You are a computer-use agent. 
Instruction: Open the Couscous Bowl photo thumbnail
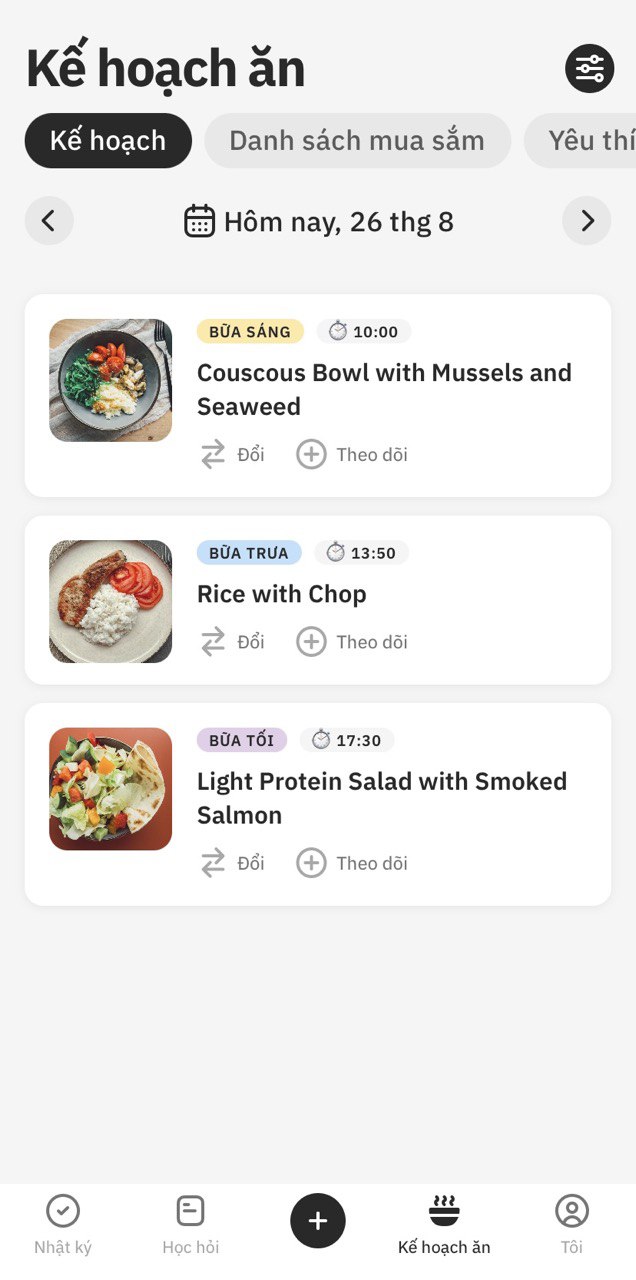pos(110,380)
